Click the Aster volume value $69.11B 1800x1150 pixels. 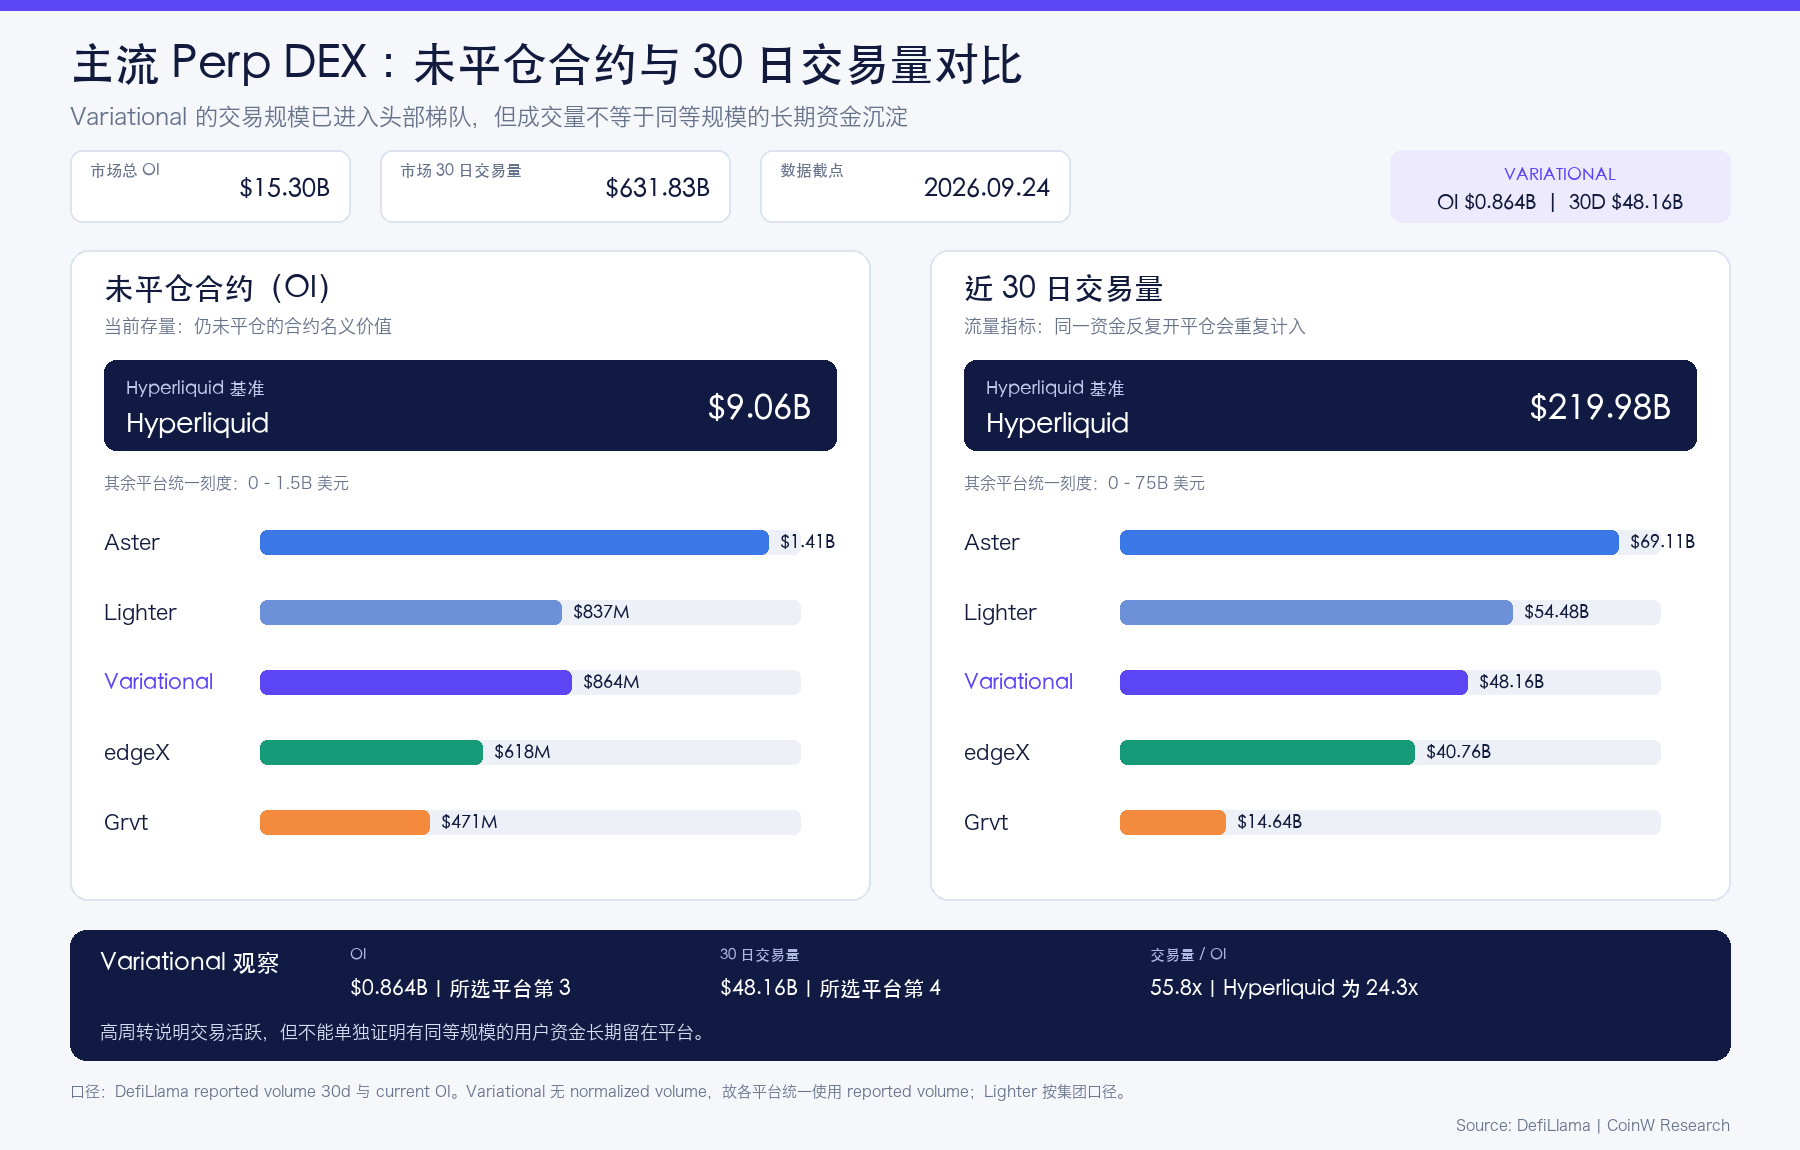tap(1662, 542)
